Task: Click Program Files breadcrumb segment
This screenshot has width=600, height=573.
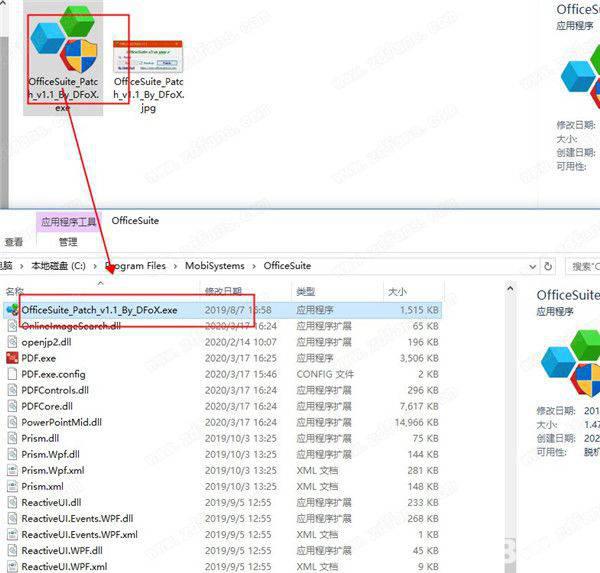Action: tap(135, 266)
